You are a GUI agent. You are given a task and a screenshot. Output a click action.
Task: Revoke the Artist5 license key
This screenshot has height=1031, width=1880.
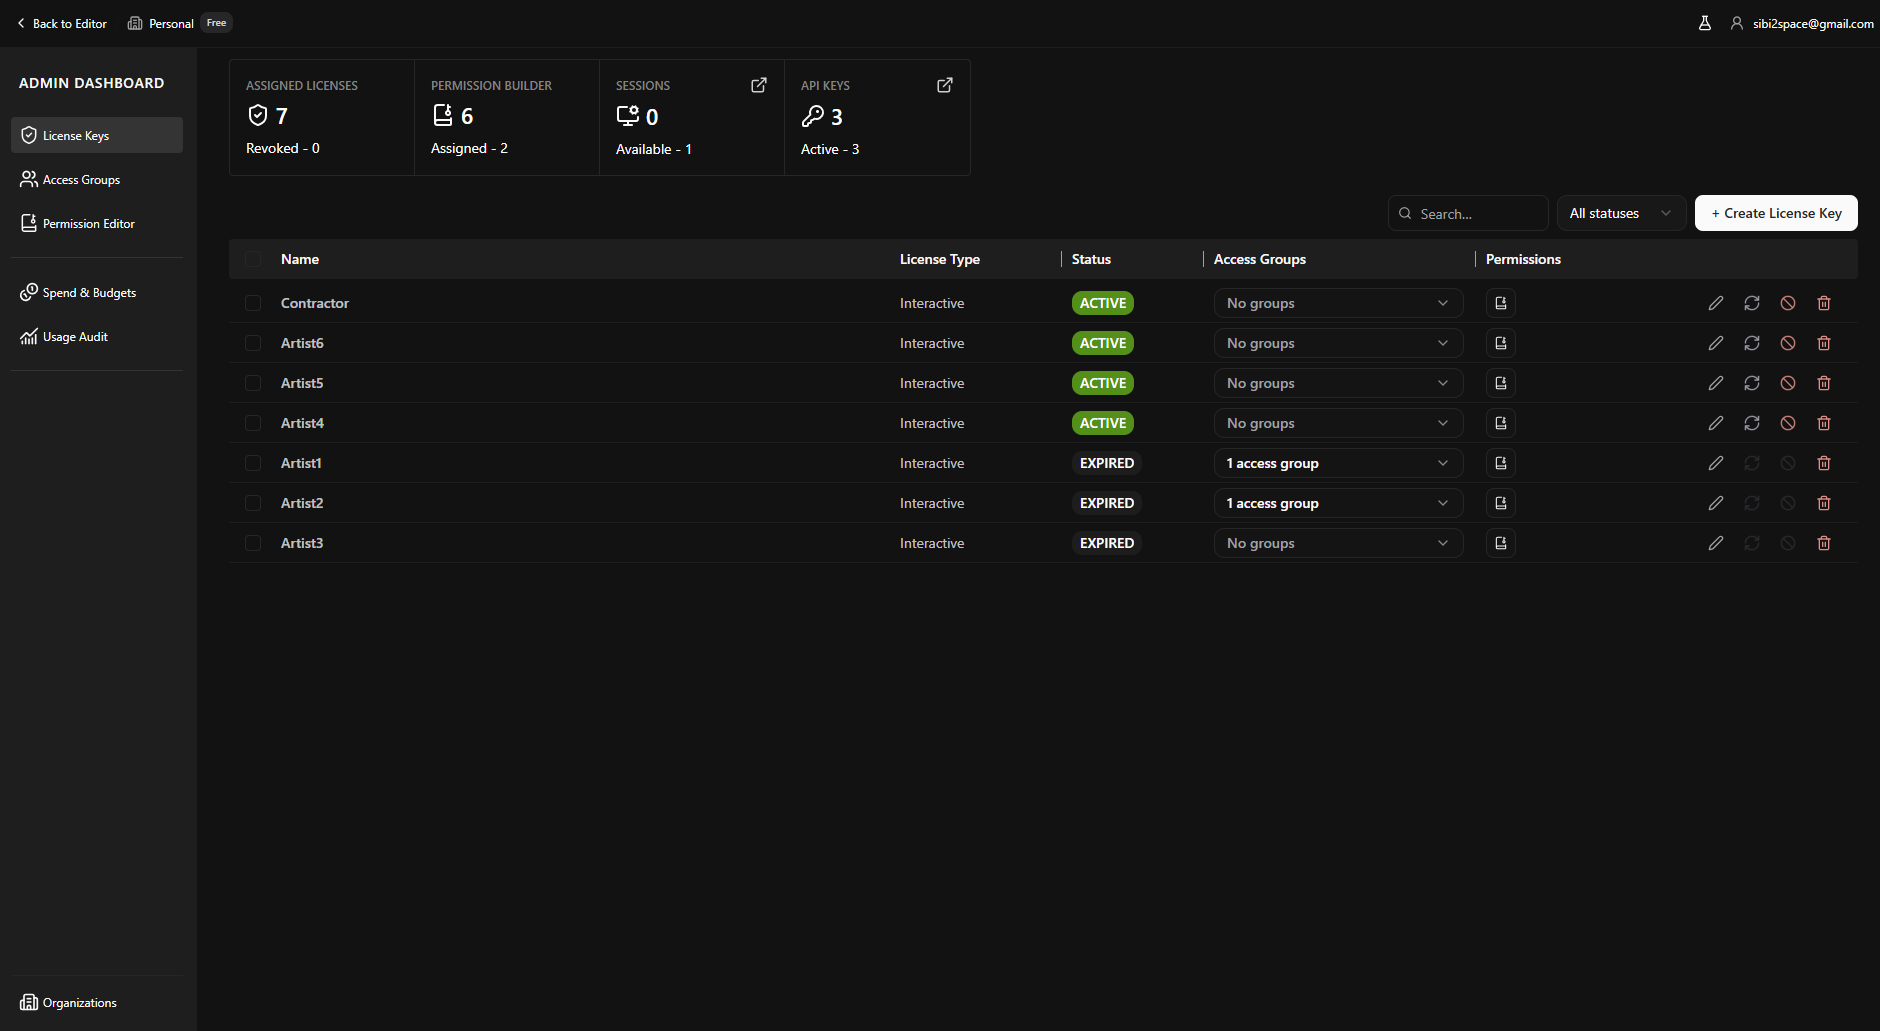(1788, 383)
